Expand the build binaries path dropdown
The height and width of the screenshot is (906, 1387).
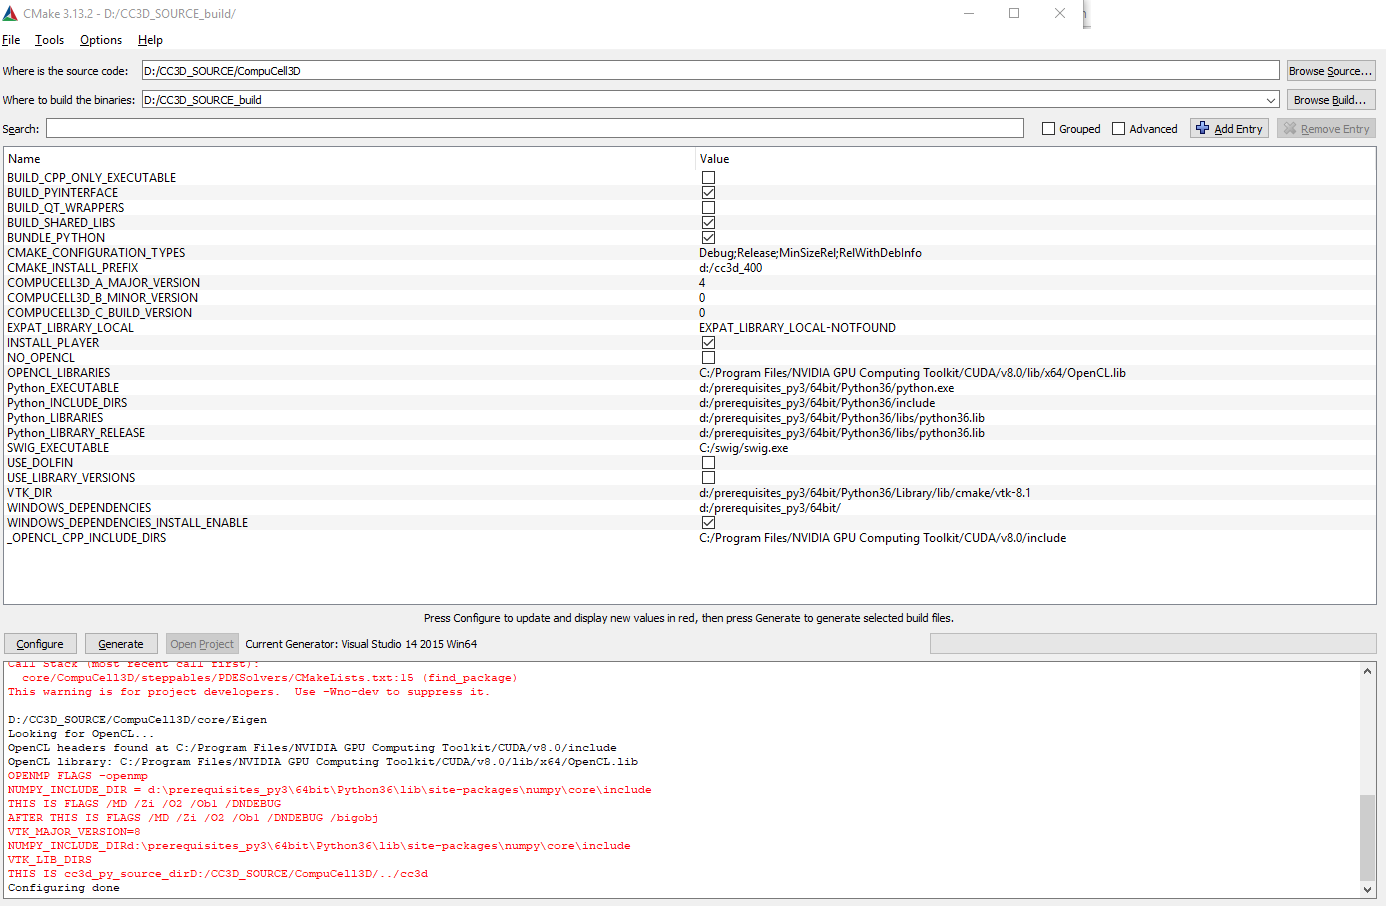point(1271,100)
